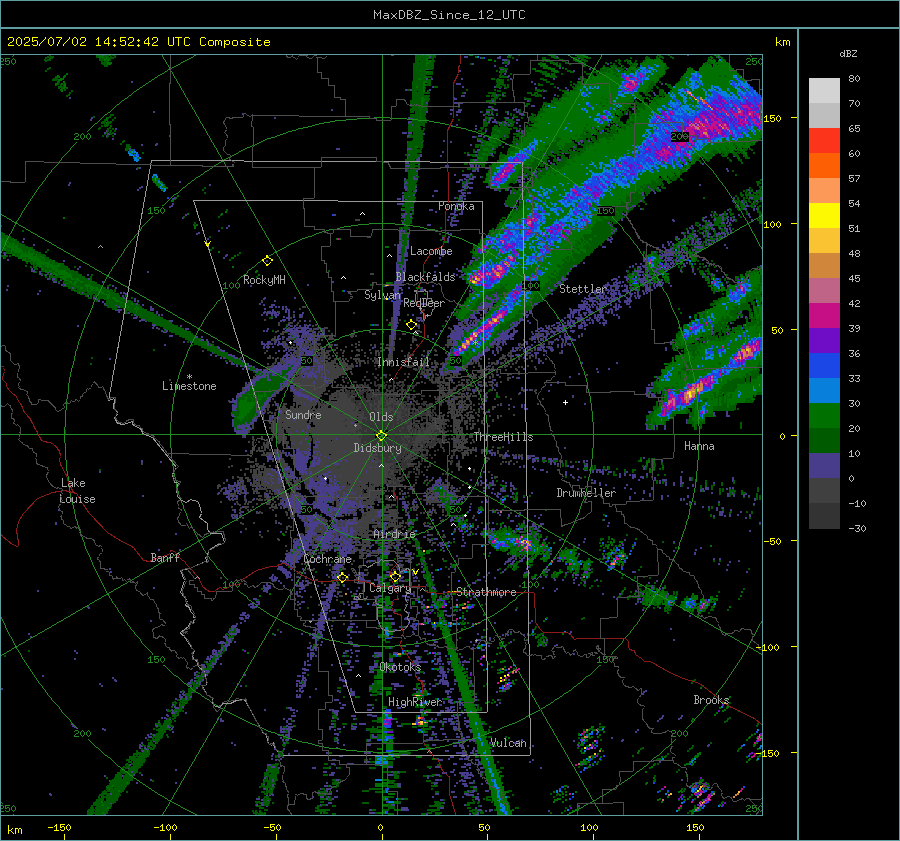Click the Limestone label
Viewport: 900px width, 841px height.
pos(189,386)
